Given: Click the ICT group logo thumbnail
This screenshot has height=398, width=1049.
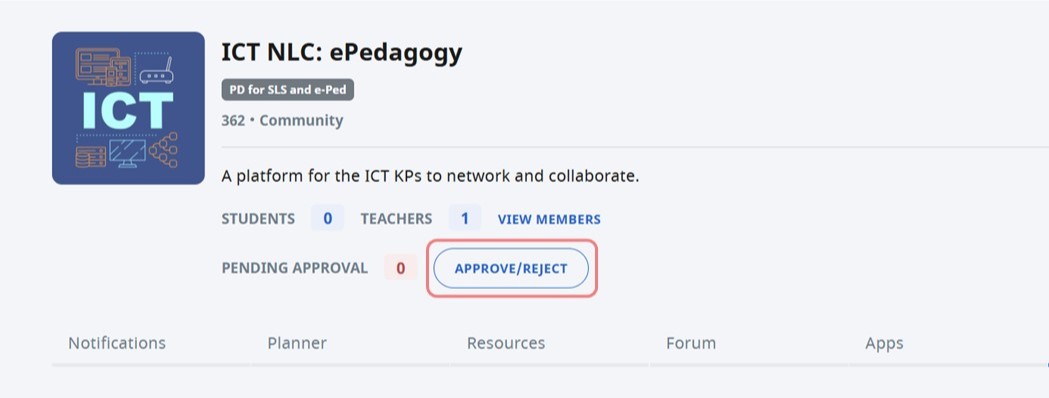Looking at the screenshot, I should tap(128, 108).
